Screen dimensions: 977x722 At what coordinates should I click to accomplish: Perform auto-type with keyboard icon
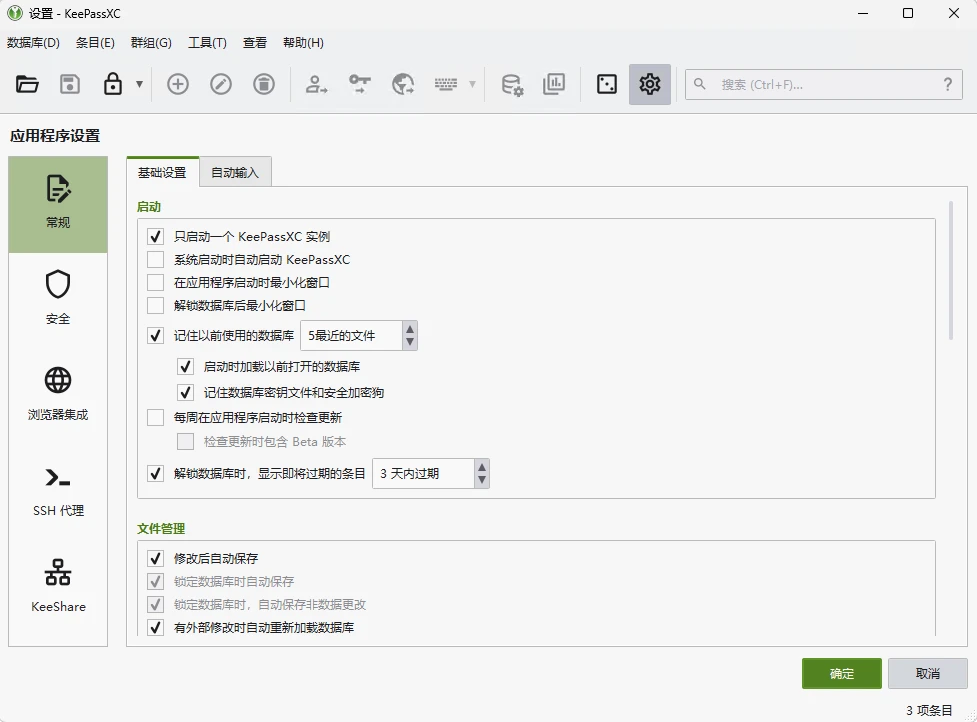click(x=446, y=84)
